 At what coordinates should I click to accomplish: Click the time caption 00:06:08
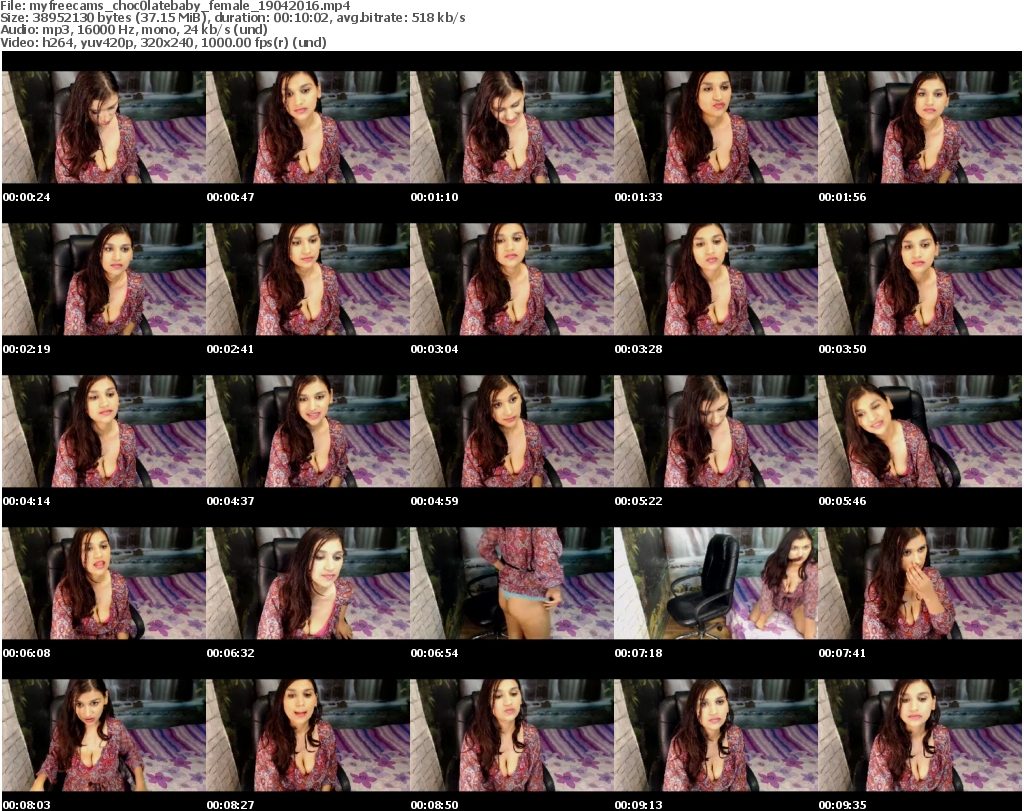pyautogui.click(x=26, y=652)
